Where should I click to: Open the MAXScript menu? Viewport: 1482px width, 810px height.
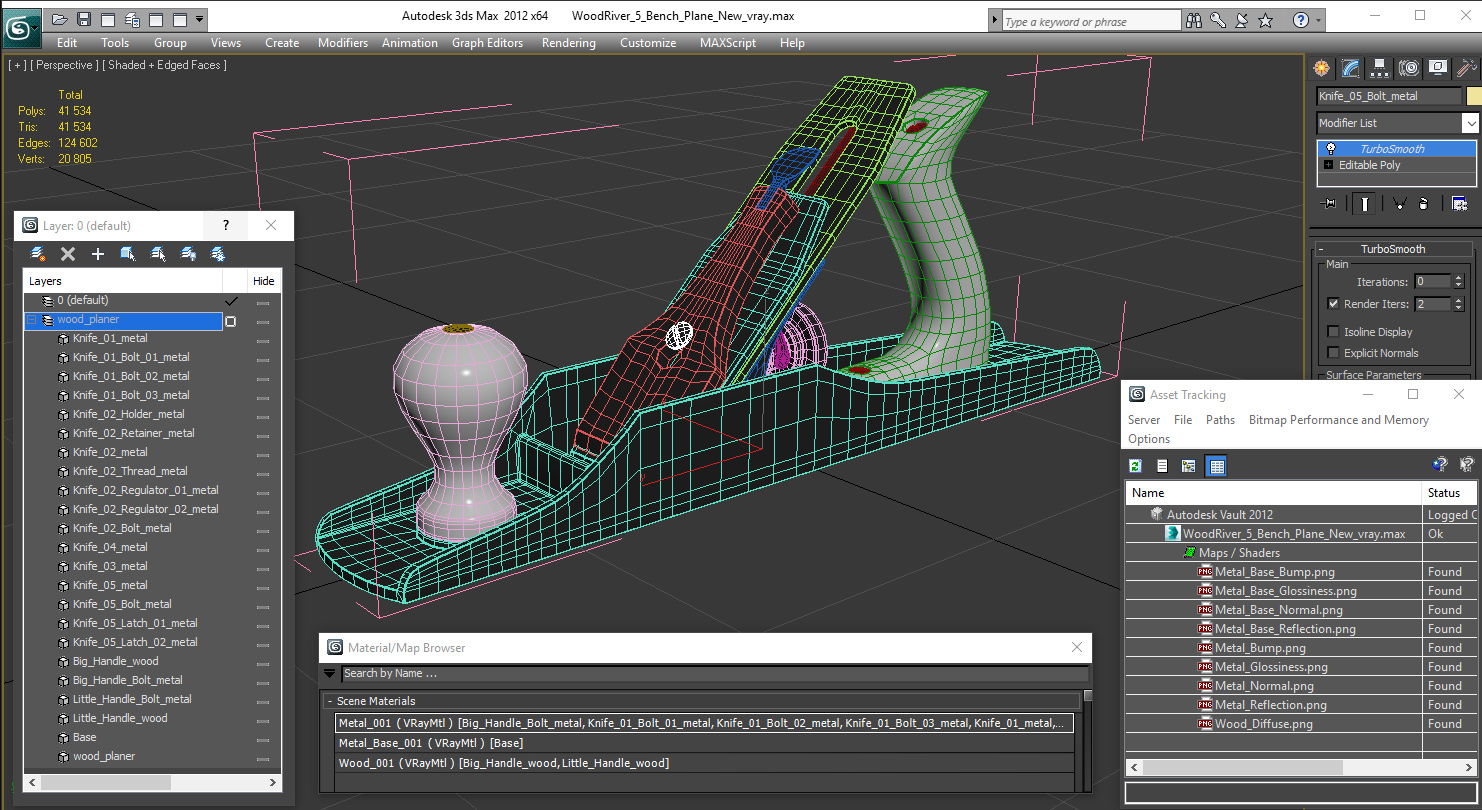[729, 43]
